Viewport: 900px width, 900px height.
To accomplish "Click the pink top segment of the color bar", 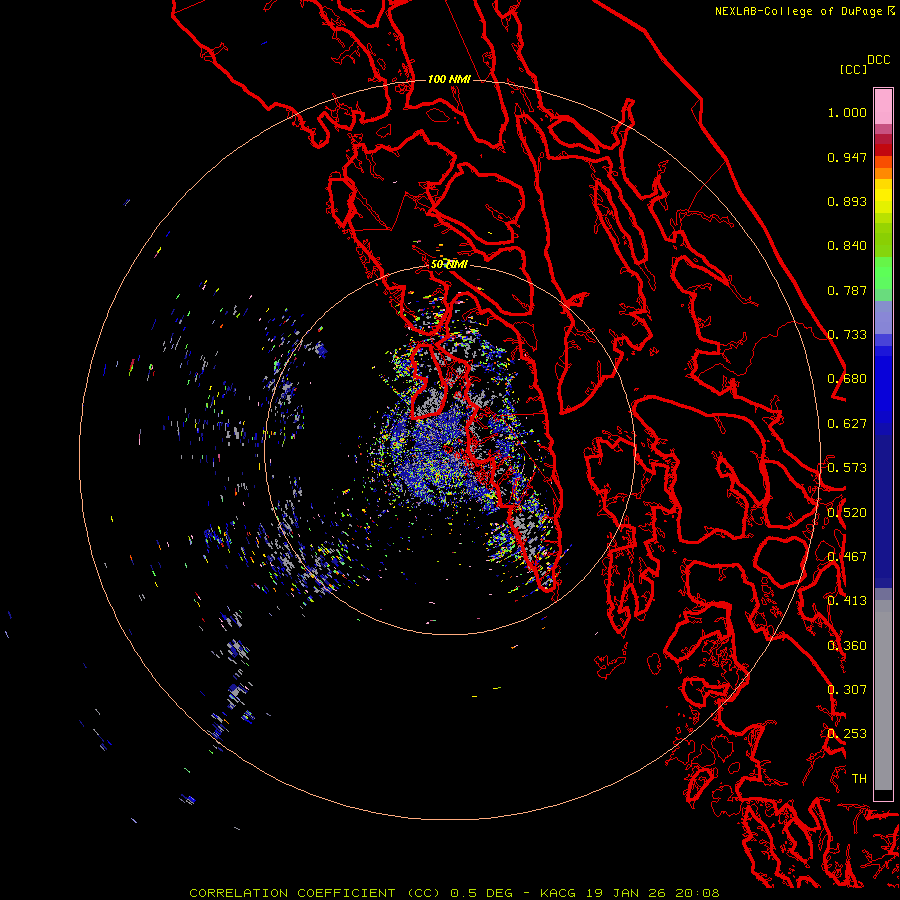I will click(883, 107).
